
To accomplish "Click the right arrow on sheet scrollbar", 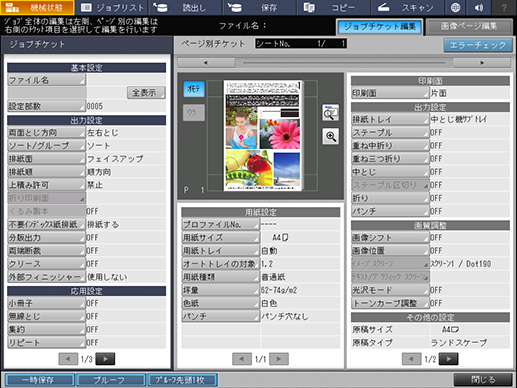I will (482, 63).
